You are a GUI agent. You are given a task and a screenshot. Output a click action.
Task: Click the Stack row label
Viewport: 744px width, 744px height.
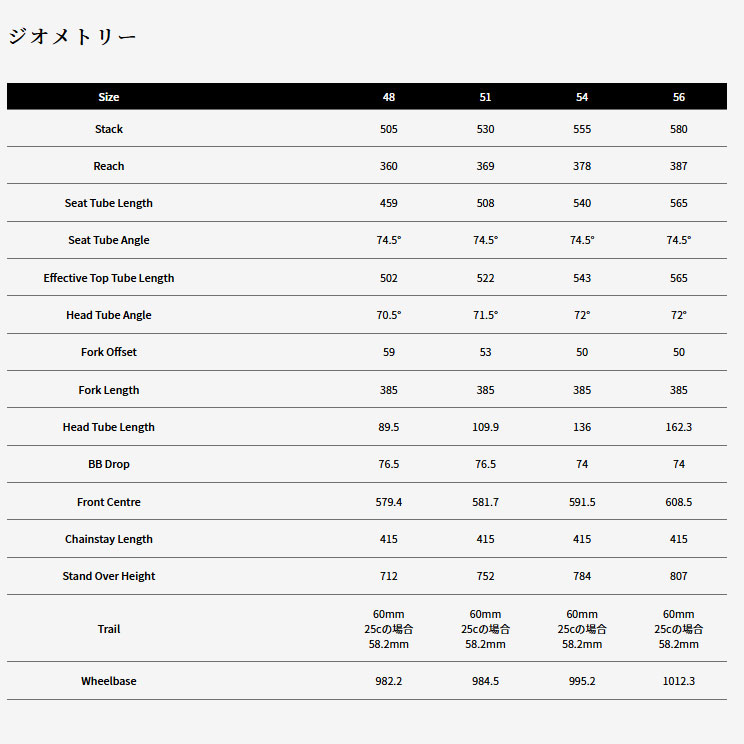coord(109,129)
